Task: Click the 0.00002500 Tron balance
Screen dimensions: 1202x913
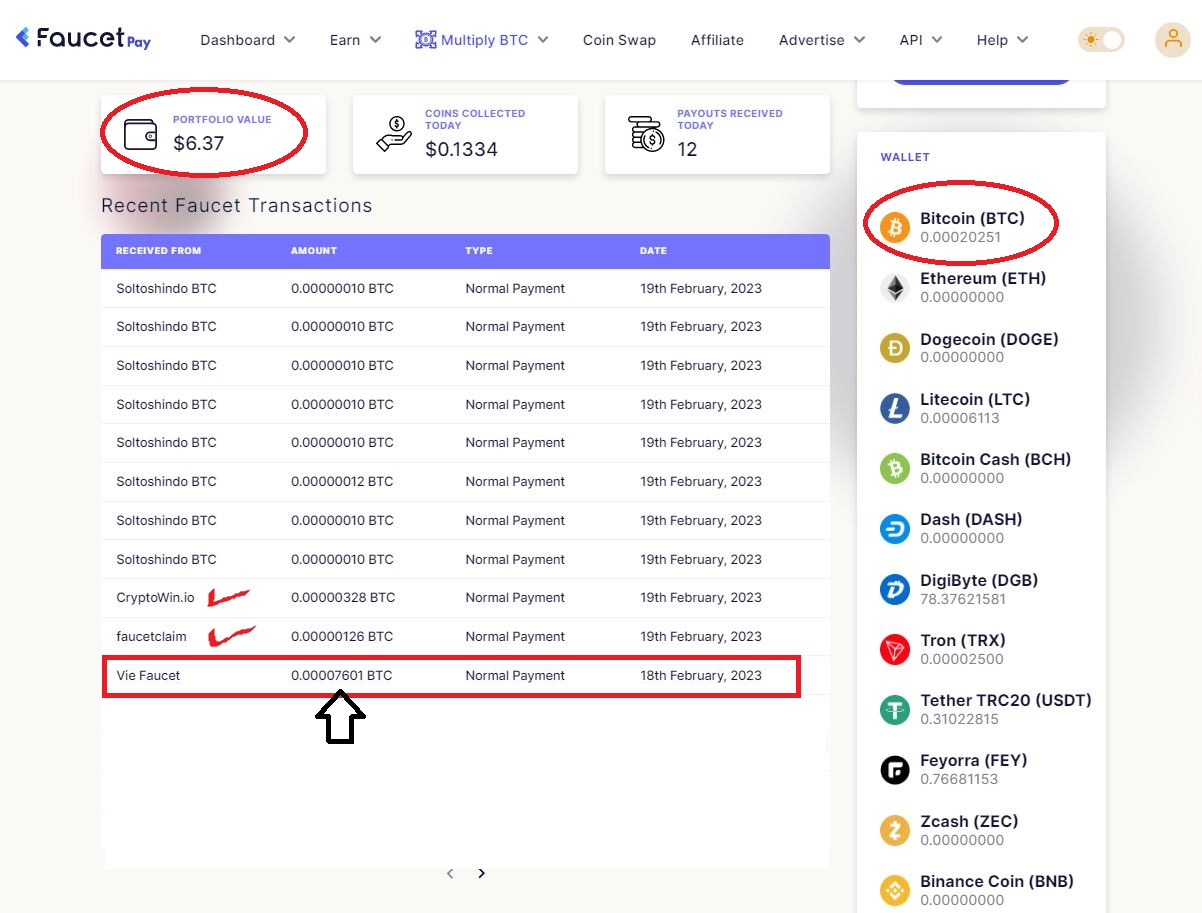Action: [x=962, y=659]
